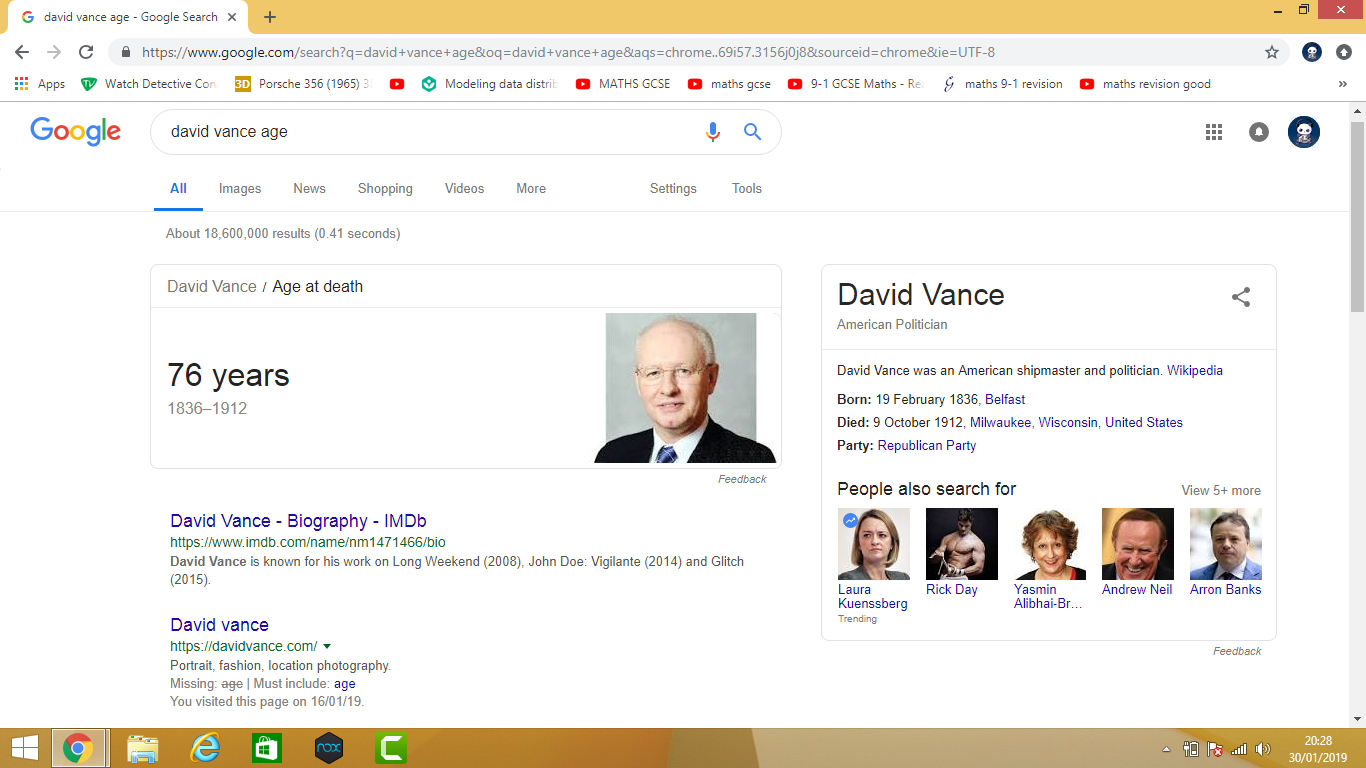Screen dimensions: 1366x768
Task: Open the green Camtasia taskbar icon
Action: pyautogui.click(x=391, y=748)
